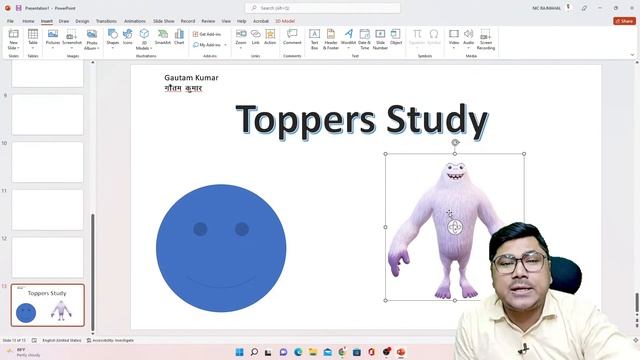Expand the Pictures dropdown arrow
Screen dimensions: 640x360
(53, 48)
